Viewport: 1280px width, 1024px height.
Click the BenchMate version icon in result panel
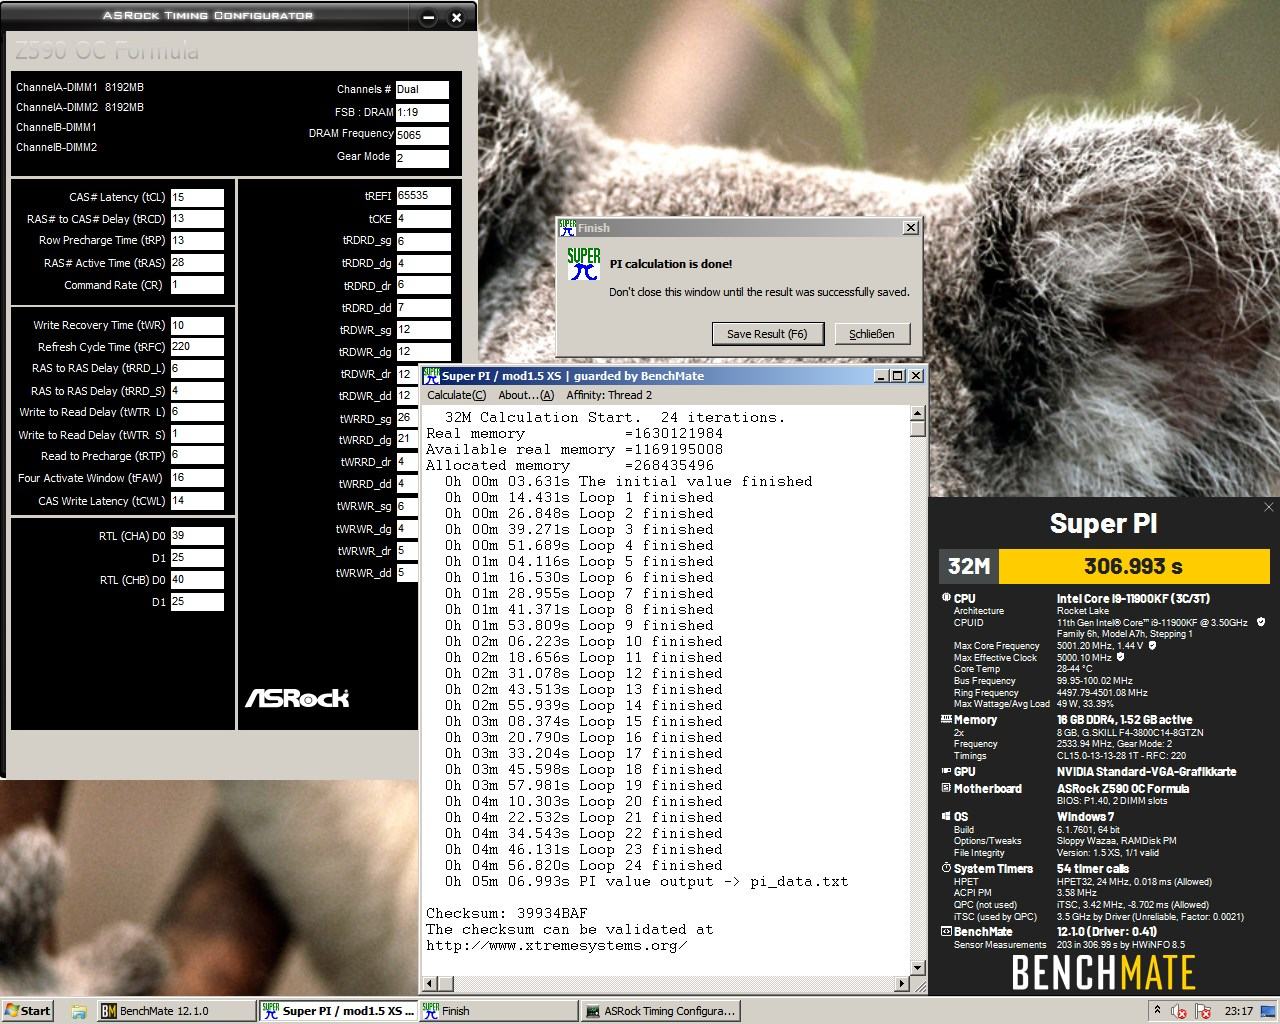click(946, 931)
